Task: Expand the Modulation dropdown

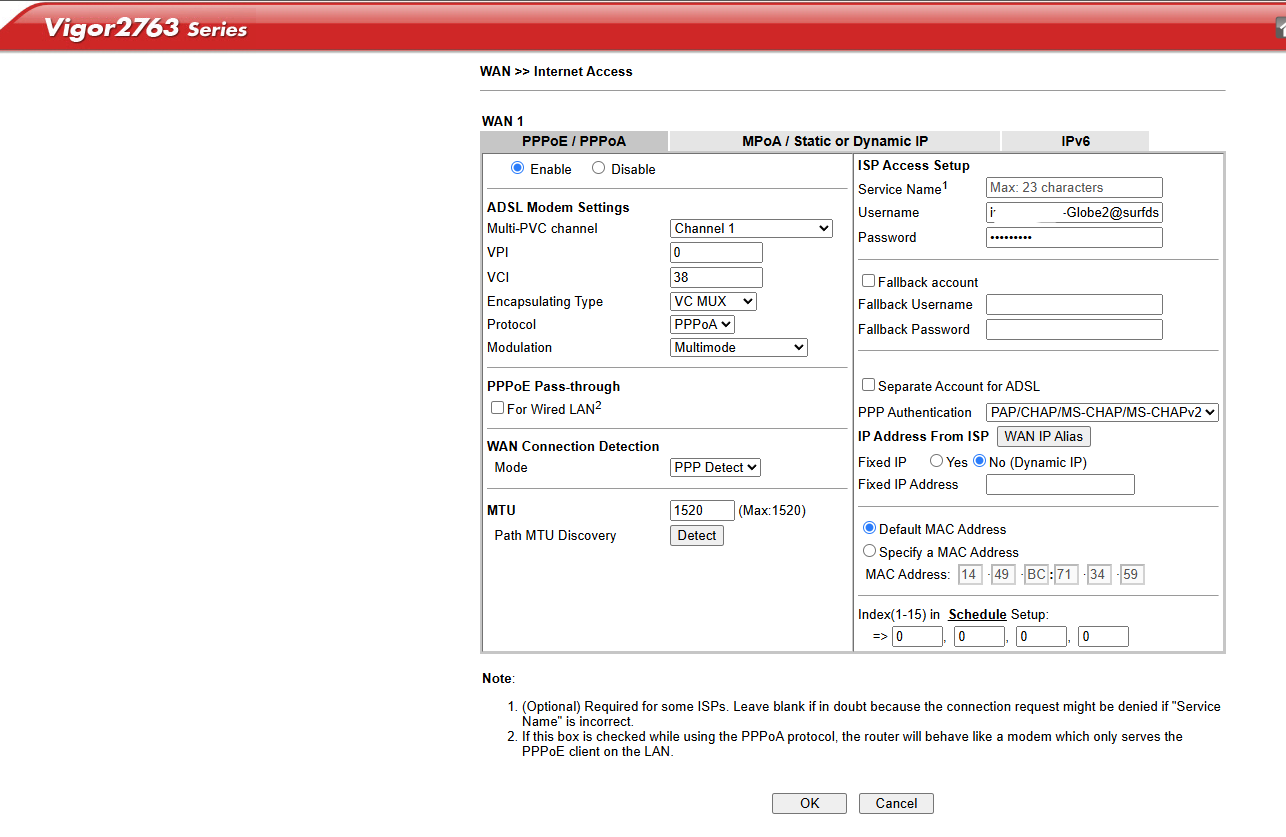Action: 738,347
